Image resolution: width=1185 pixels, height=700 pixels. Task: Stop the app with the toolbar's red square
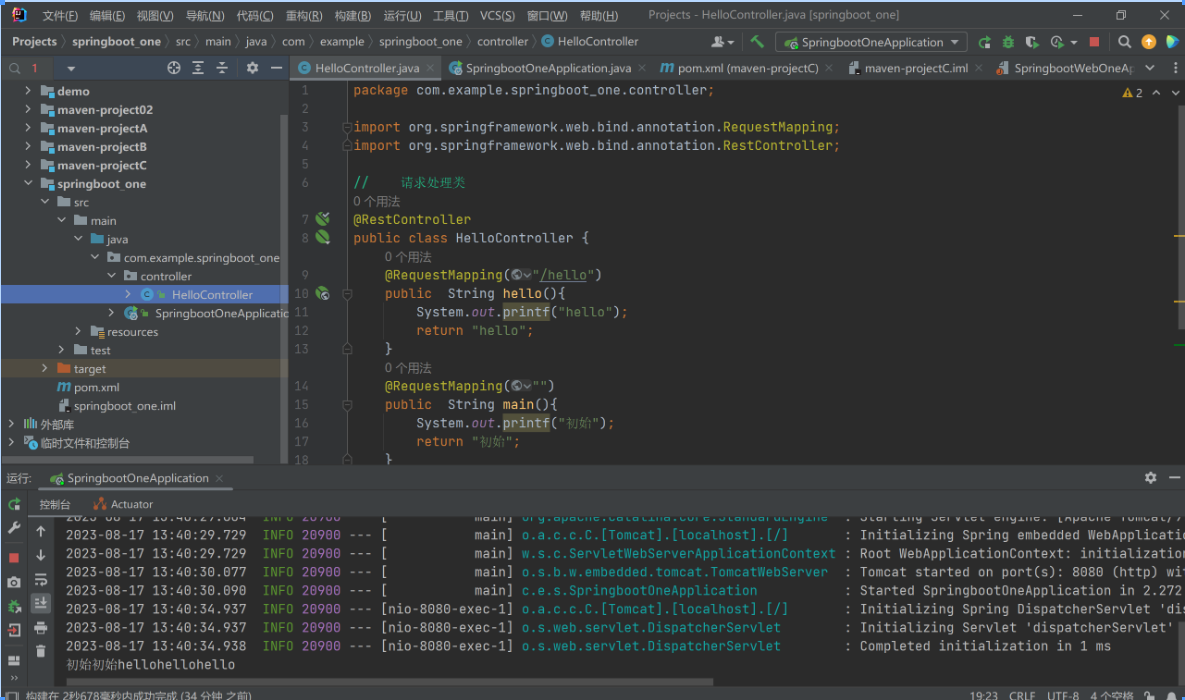[1094, 42]
